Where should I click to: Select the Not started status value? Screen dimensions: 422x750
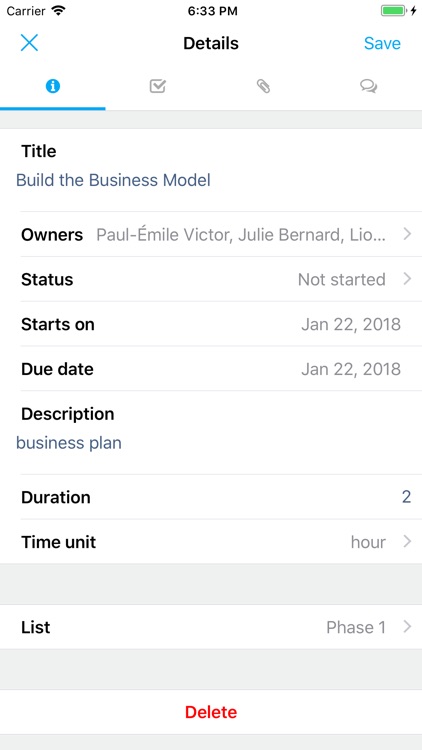click(x=342, y=279)
